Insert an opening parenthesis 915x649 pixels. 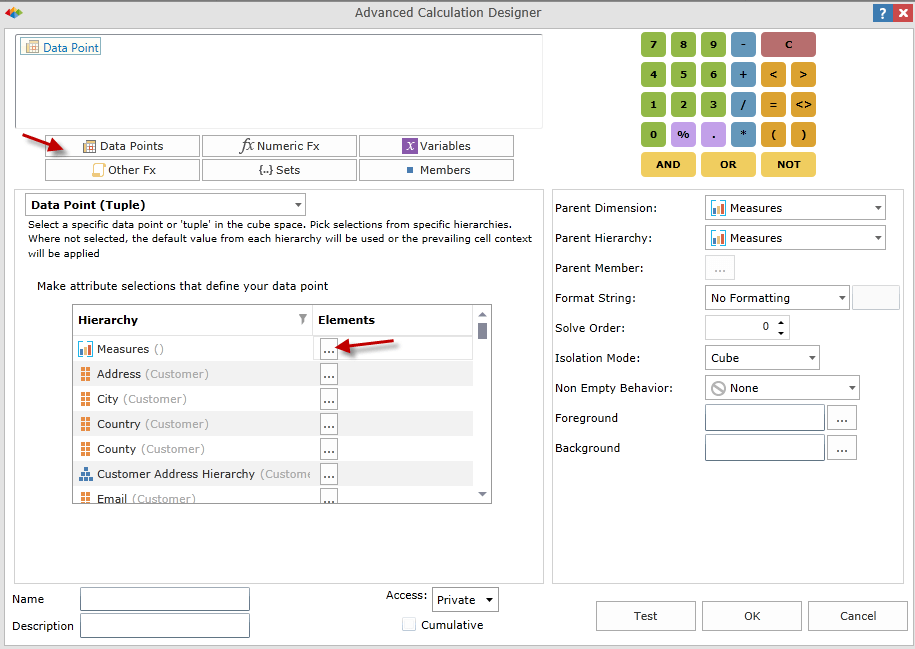pos(773,135)
